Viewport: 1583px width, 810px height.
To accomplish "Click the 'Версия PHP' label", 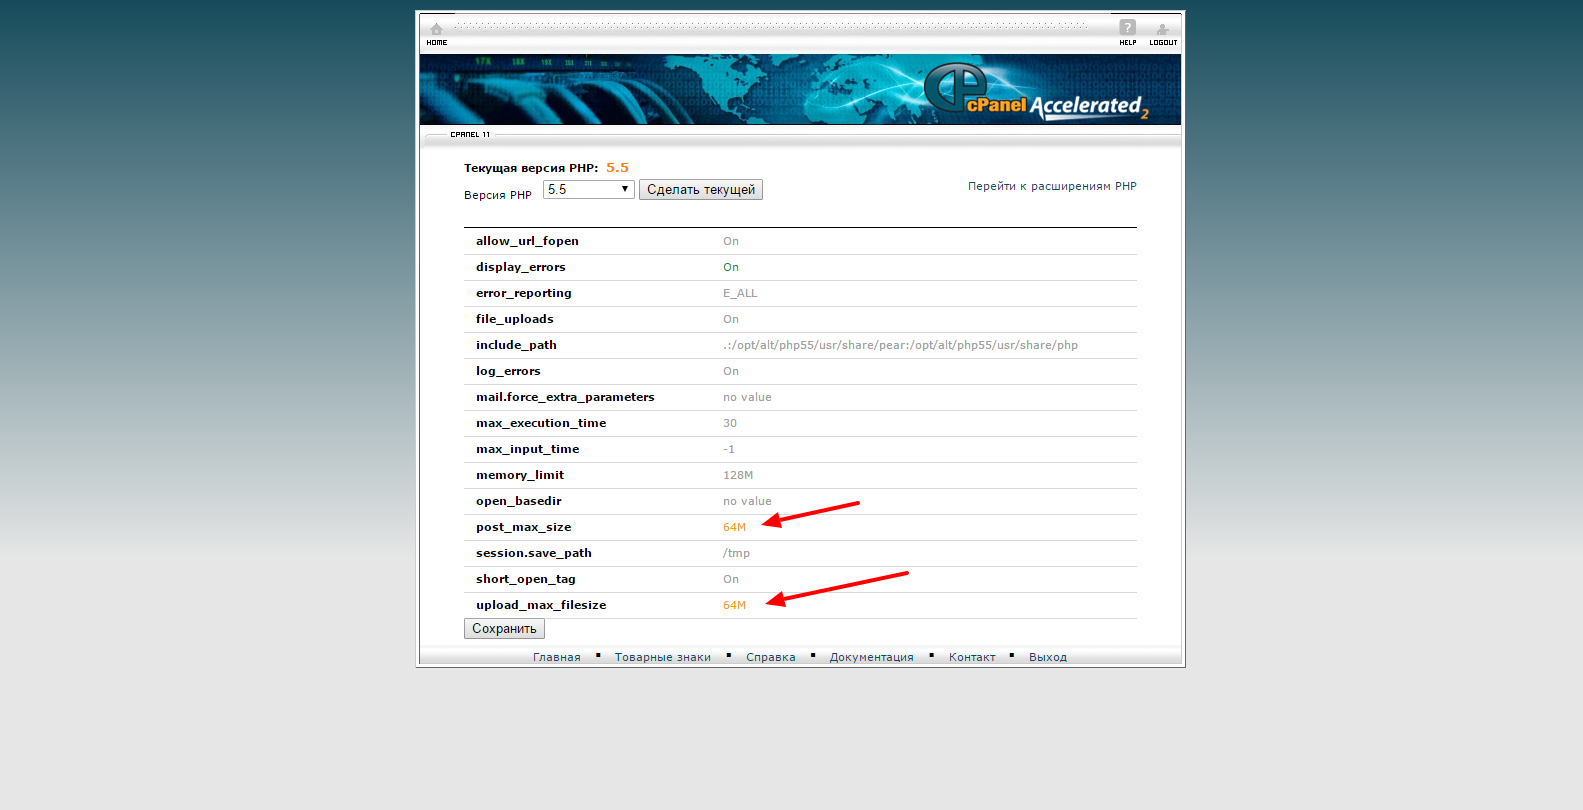I will pyautogui.click(x=498, y=195).
